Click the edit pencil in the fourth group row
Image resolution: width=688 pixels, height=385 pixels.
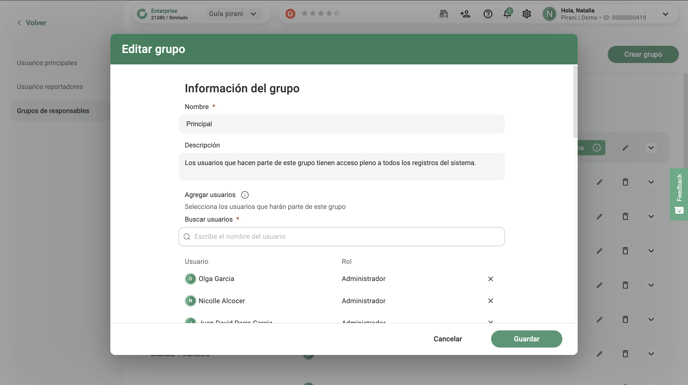pos(599,251)
